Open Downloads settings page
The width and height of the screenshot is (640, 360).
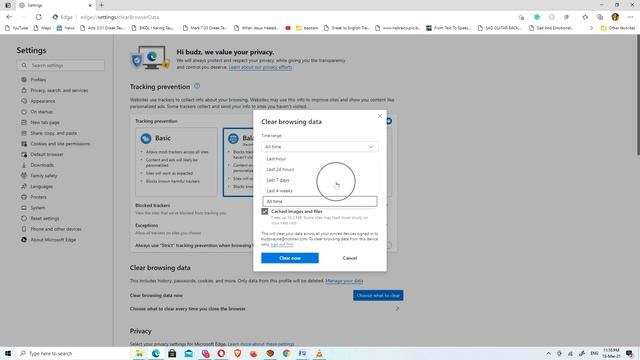tap(42, 165)
